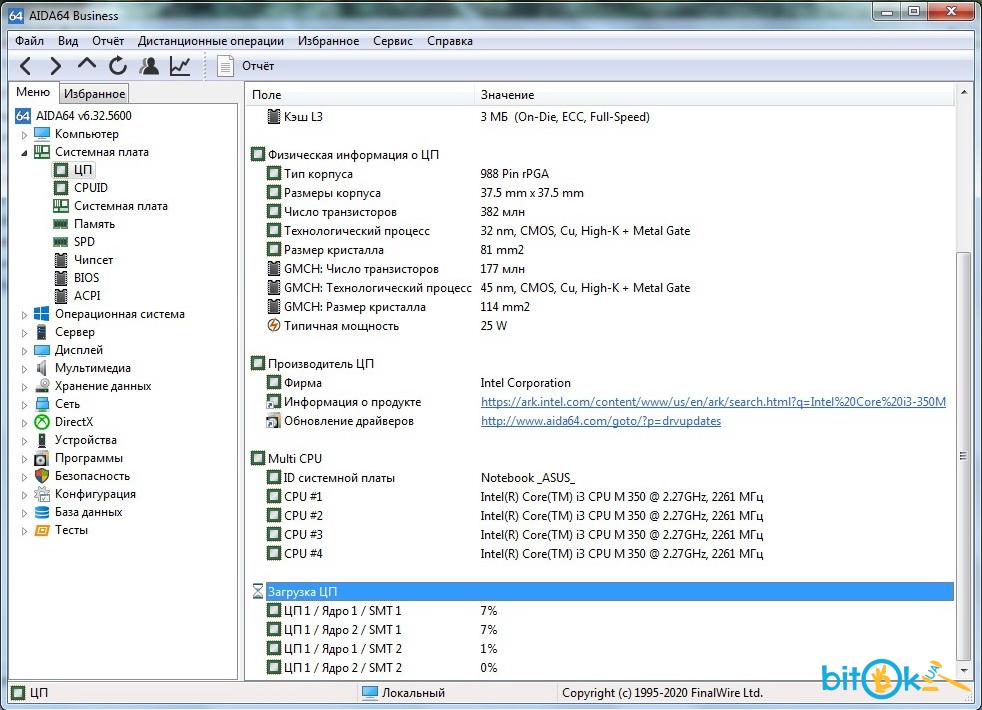Open the Вид menu

coord(68,41)
